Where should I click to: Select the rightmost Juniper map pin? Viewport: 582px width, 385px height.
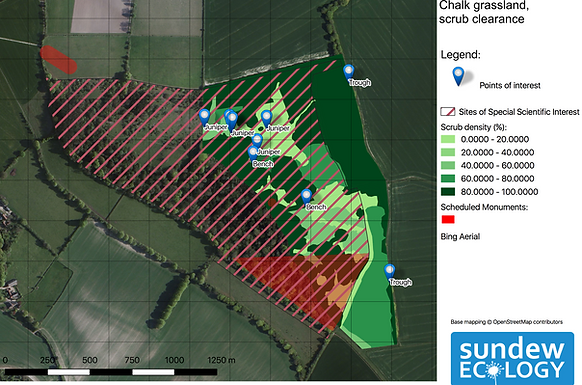[x=266, y=119]
